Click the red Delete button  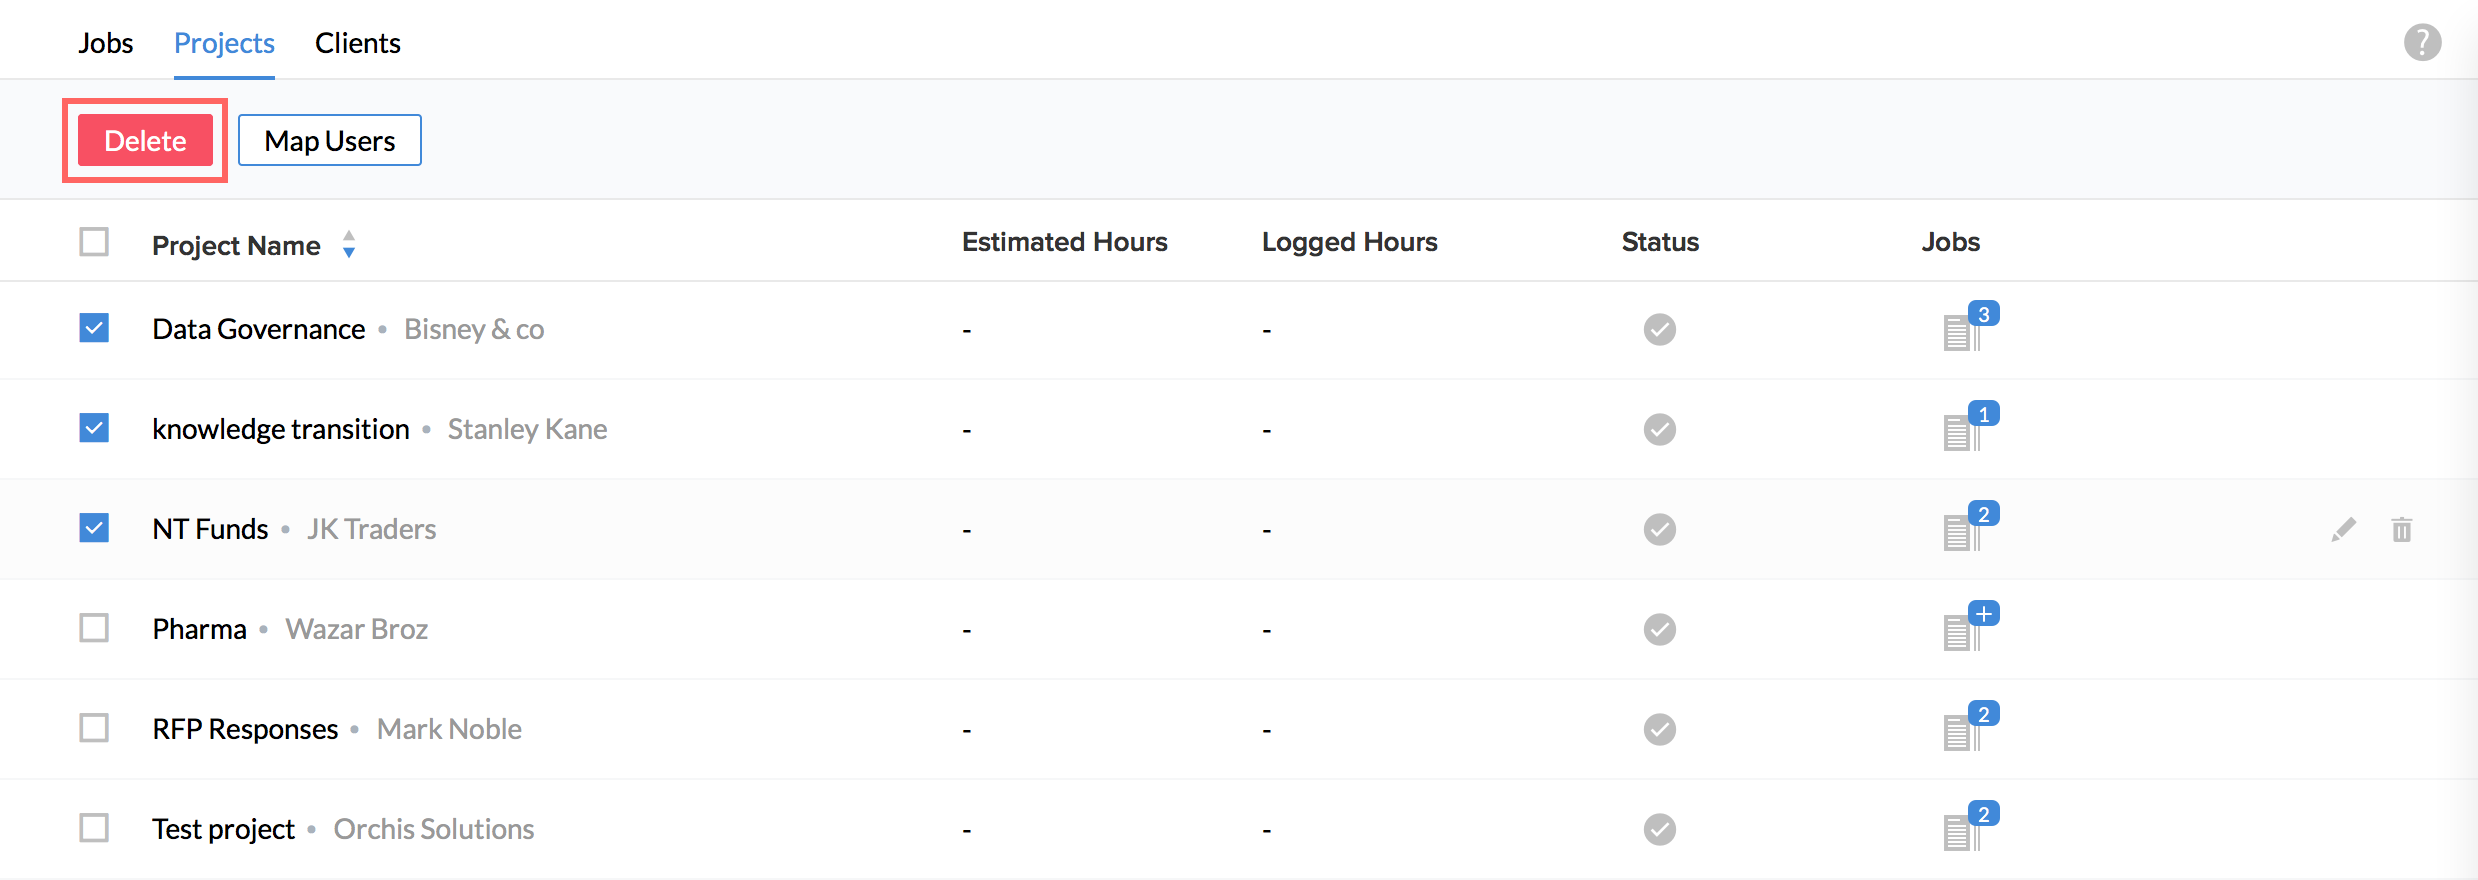[145, 140]
